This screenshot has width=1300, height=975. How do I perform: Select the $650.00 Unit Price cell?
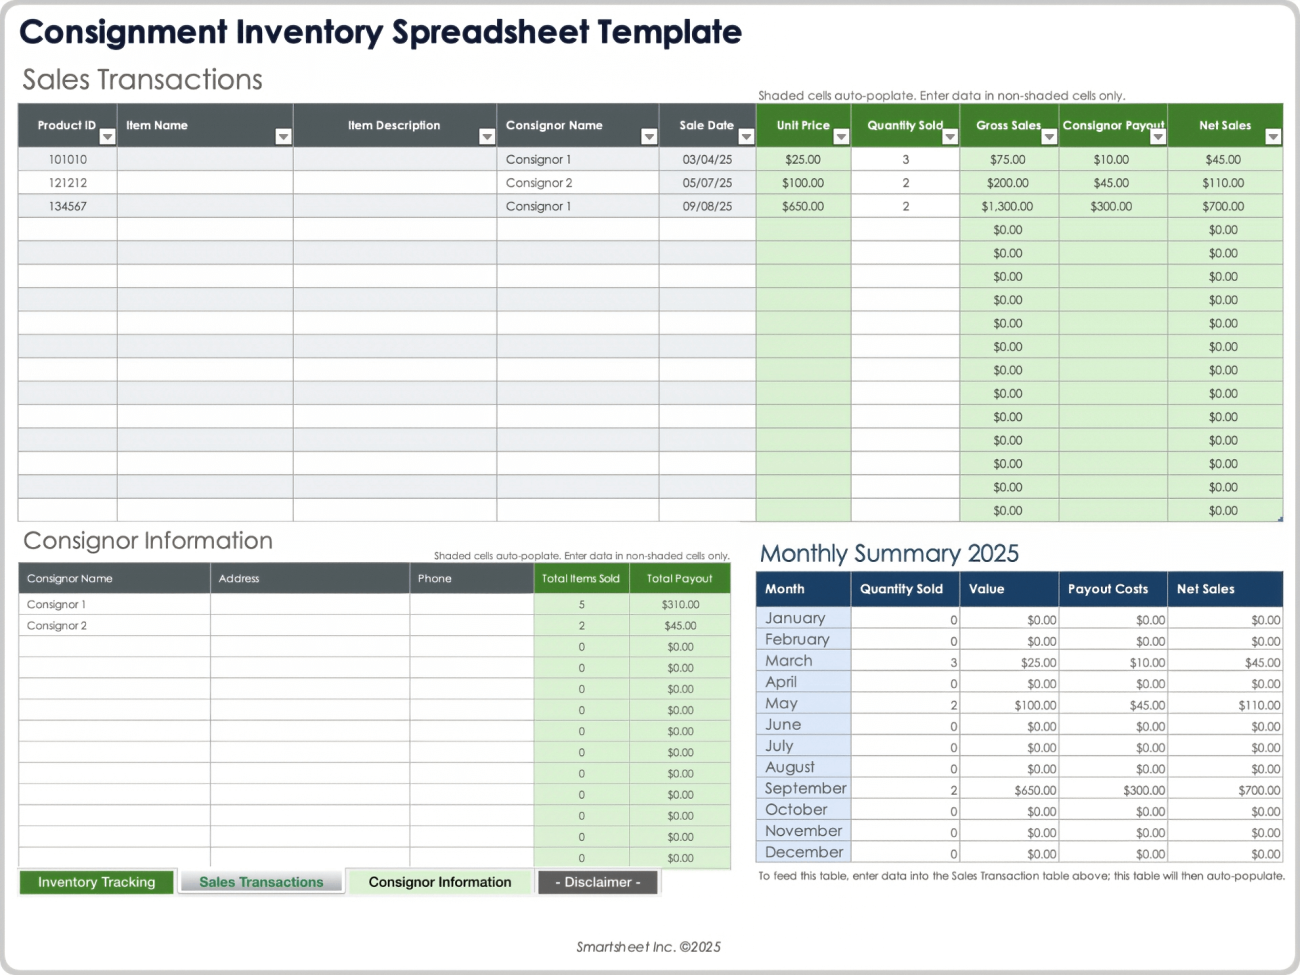tap(804, 205)
